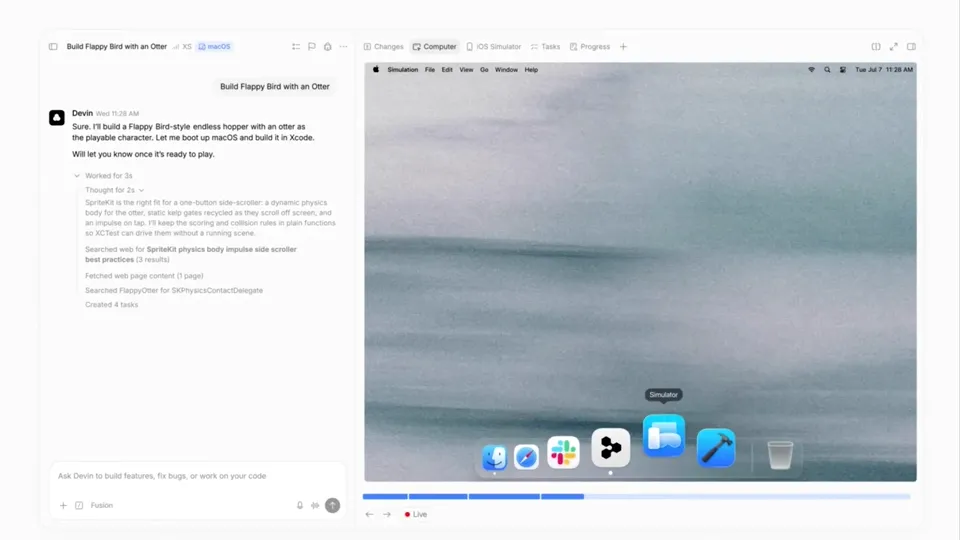Send message with the arrow button
960x540 pixels.
tap(332, 506)
